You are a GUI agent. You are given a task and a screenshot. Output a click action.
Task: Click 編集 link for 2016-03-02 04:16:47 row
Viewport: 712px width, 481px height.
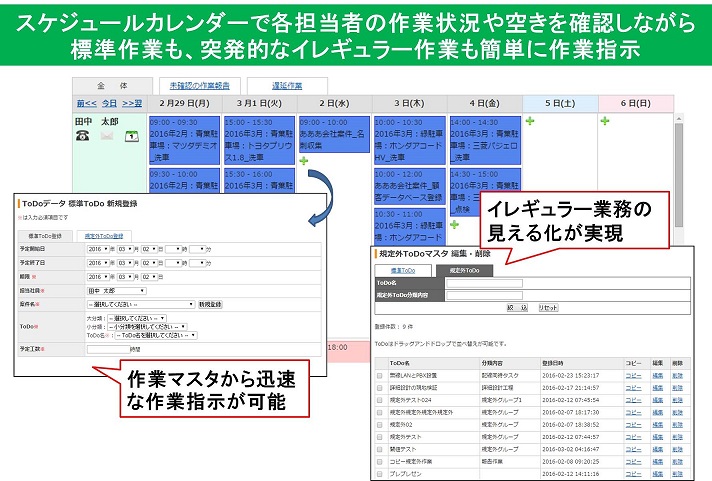[x=658, y=449]
